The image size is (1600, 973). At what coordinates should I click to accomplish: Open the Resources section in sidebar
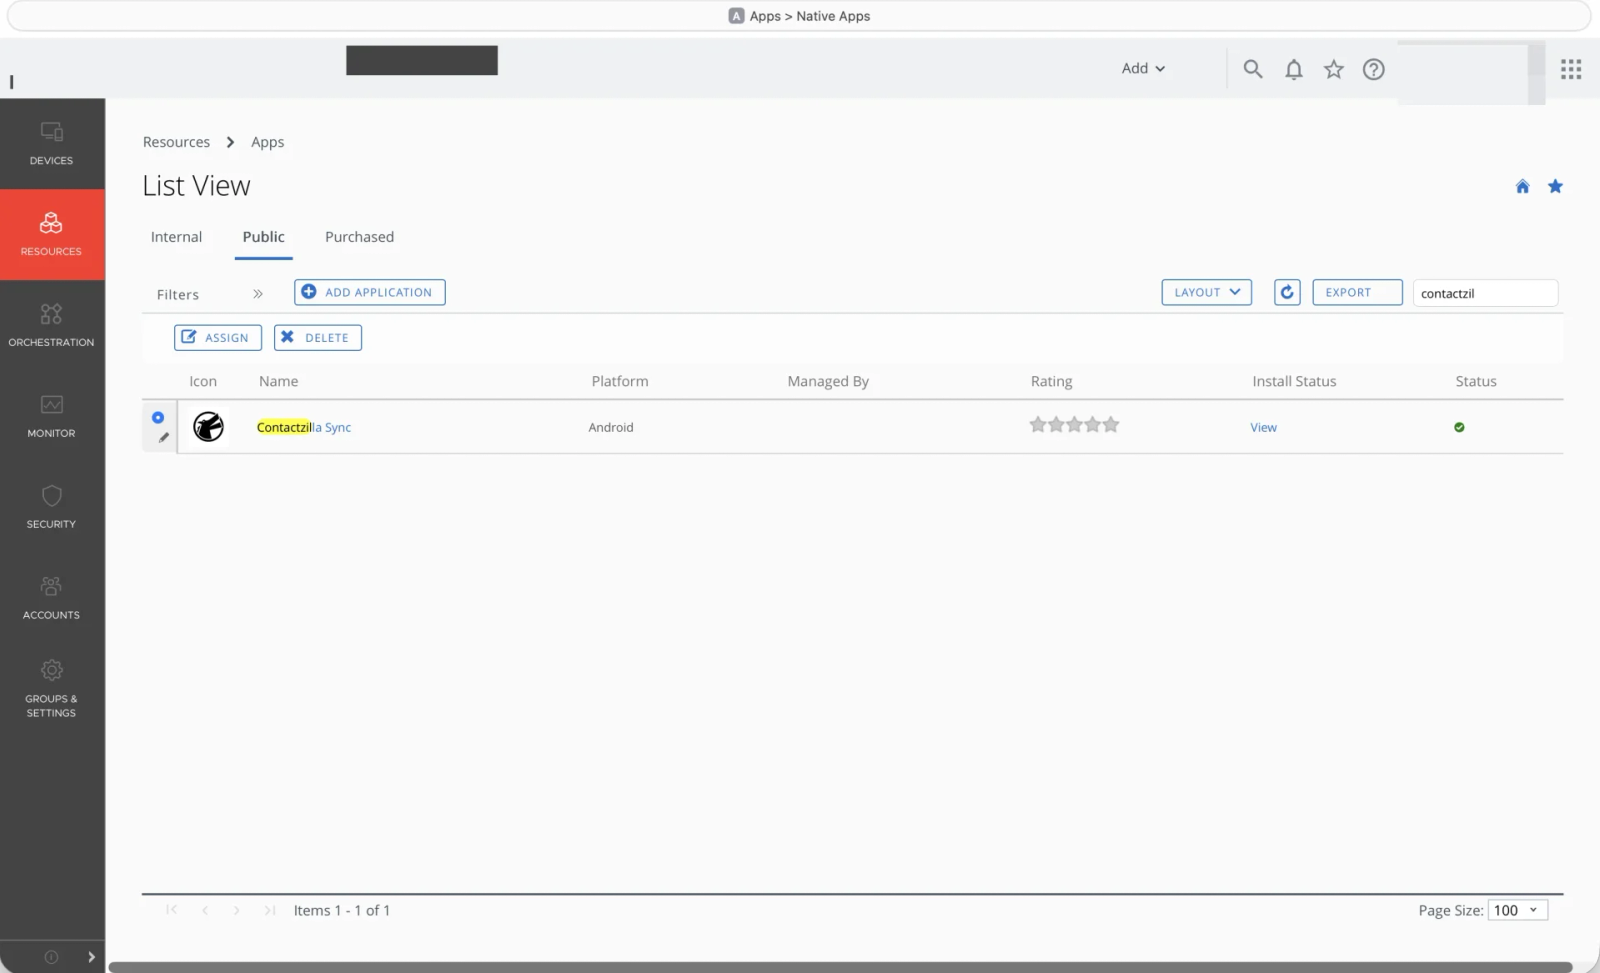pos(52,234)
